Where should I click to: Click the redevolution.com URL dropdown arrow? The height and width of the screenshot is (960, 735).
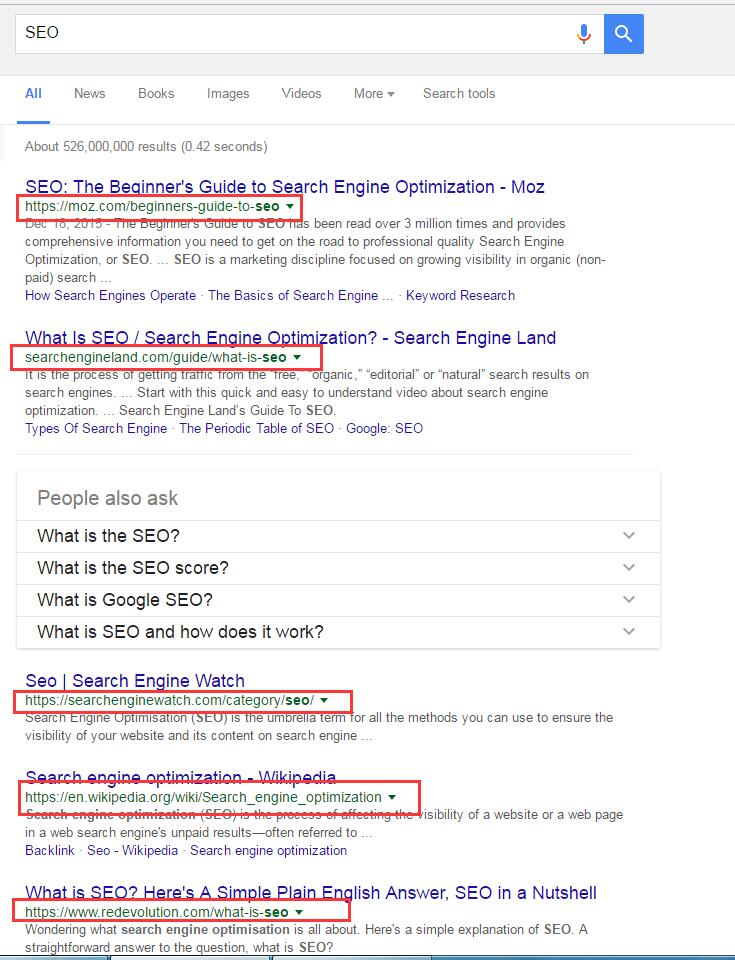[299, 913]
